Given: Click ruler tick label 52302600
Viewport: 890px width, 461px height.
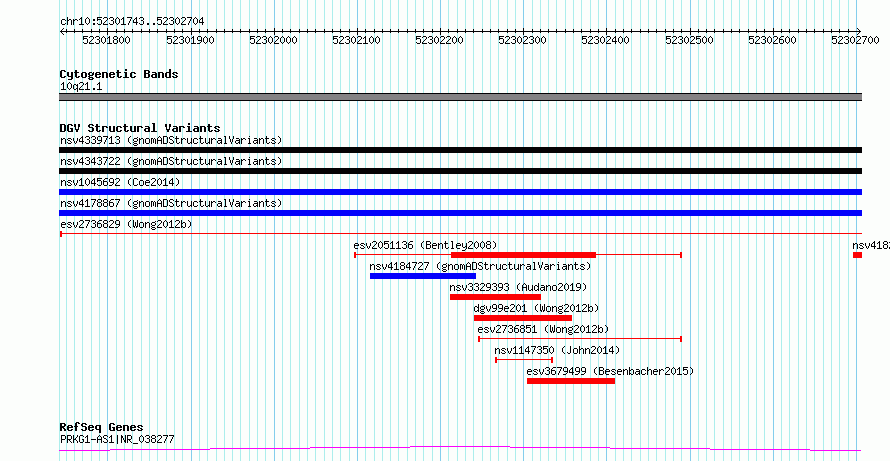Looking at the screenshot, I should [773, 40].
